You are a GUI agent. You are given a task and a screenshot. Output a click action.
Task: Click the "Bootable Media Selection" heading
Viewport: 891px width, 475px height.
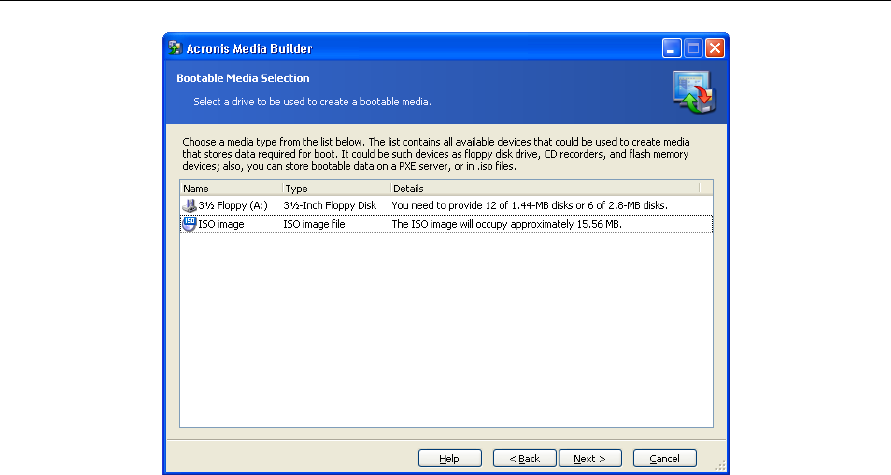243,78
